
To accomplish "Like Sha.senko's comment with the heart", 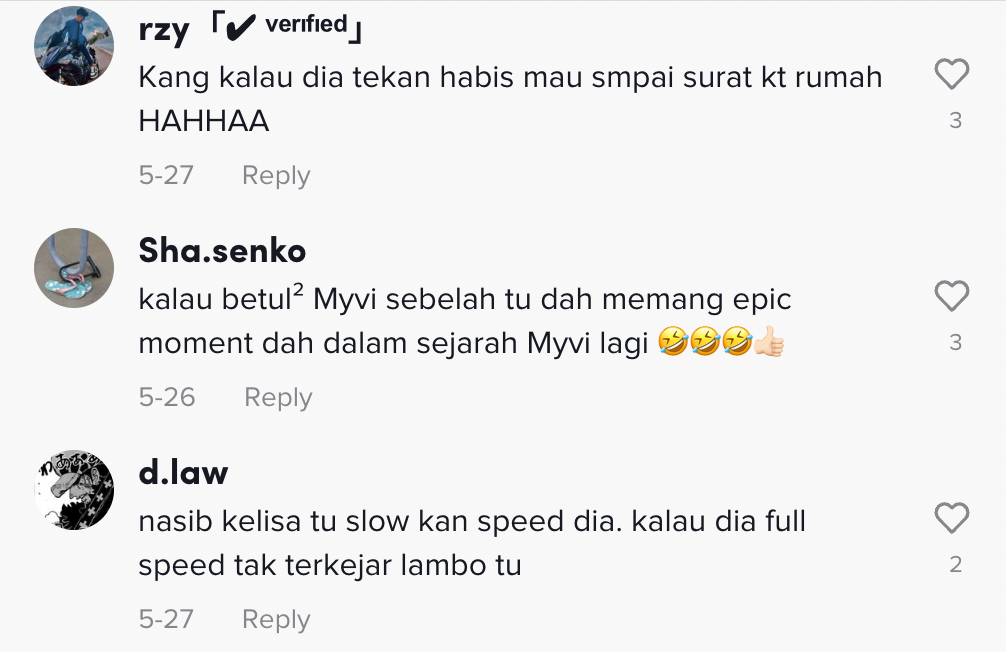I will click(x=951, y=296).
